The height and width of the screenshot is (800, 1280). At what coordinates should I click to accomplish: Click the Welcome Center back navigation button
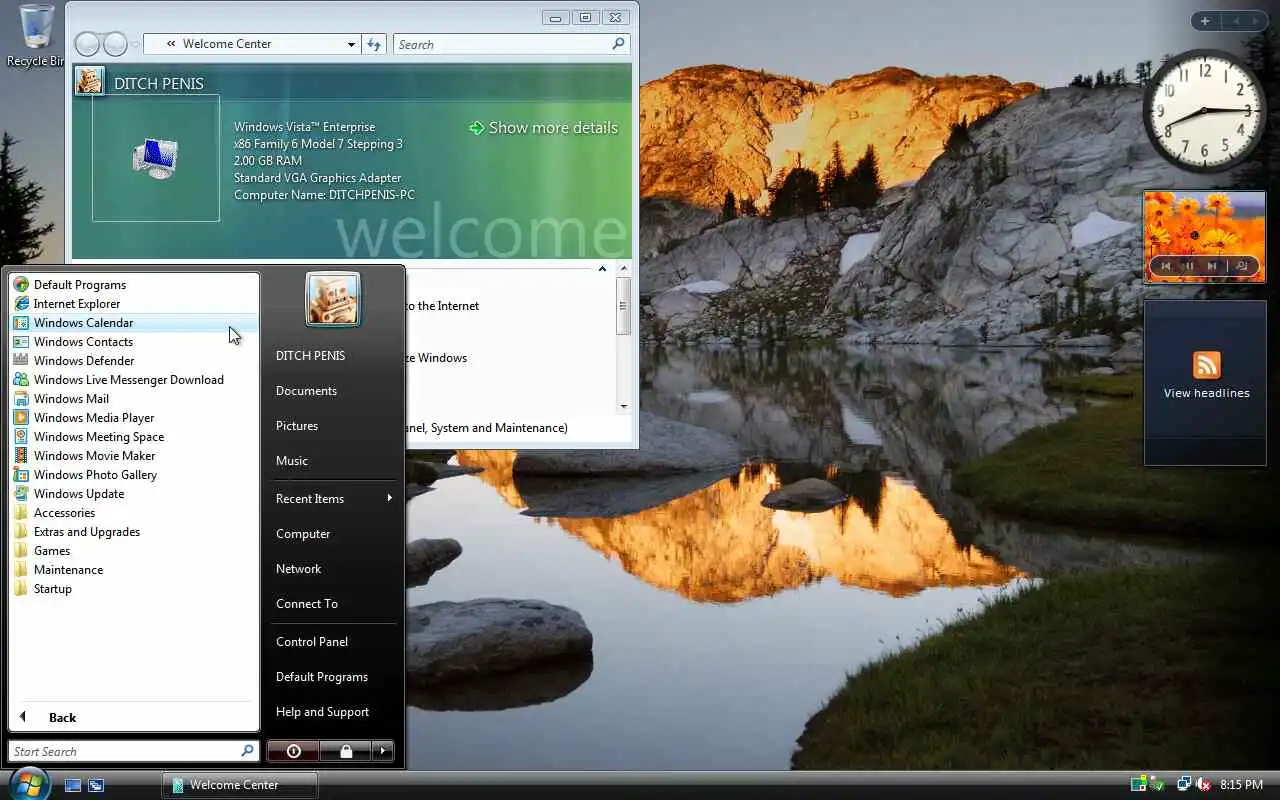tap(87, 44)
